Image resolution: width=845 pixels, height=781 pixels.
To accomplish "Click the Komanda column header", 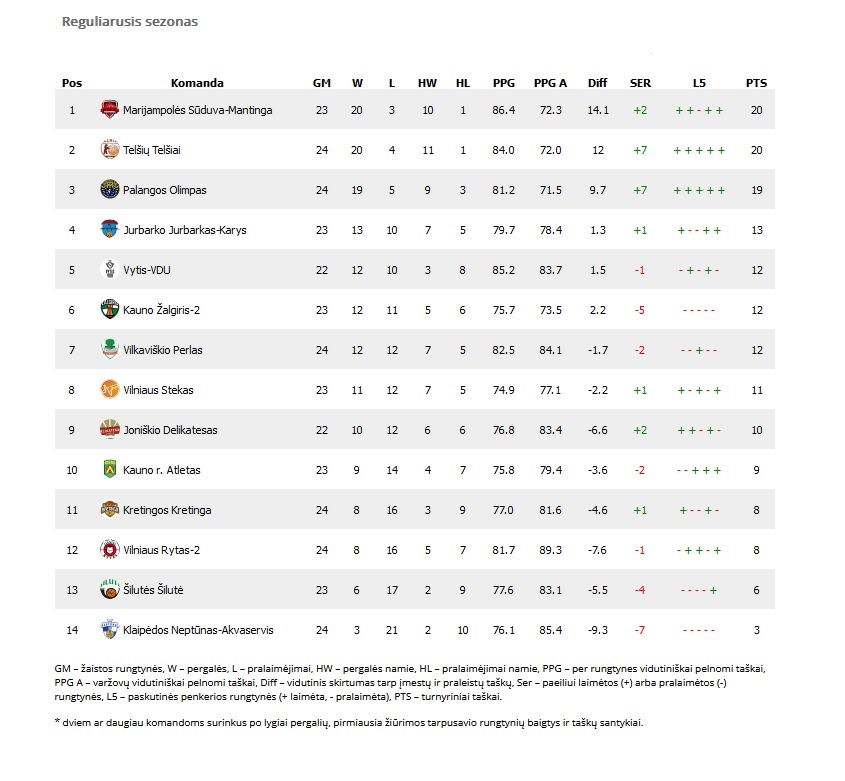I will [x=197, y=83].
